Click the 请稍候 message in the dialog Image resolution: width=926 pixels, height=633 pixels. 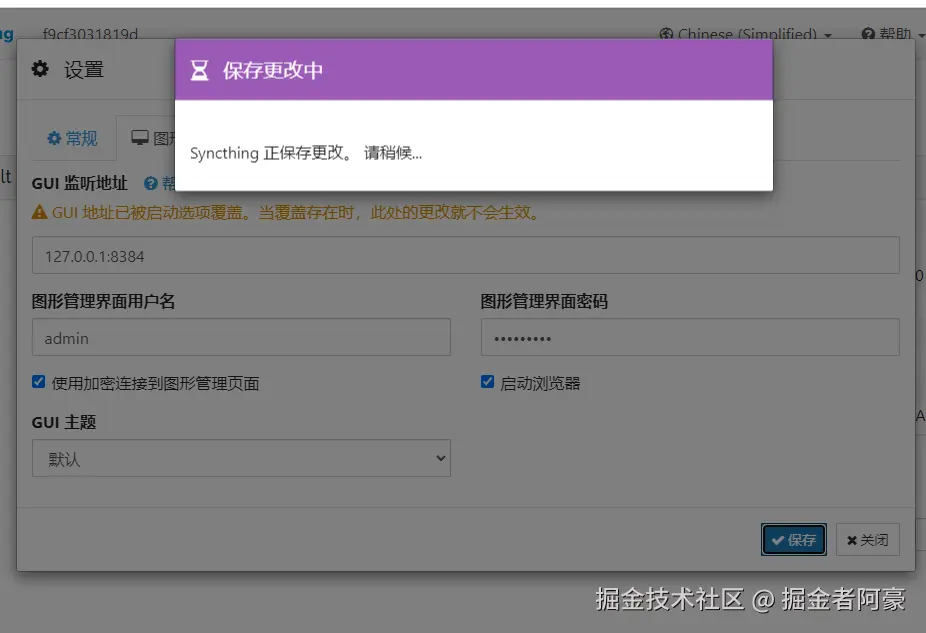393,154
